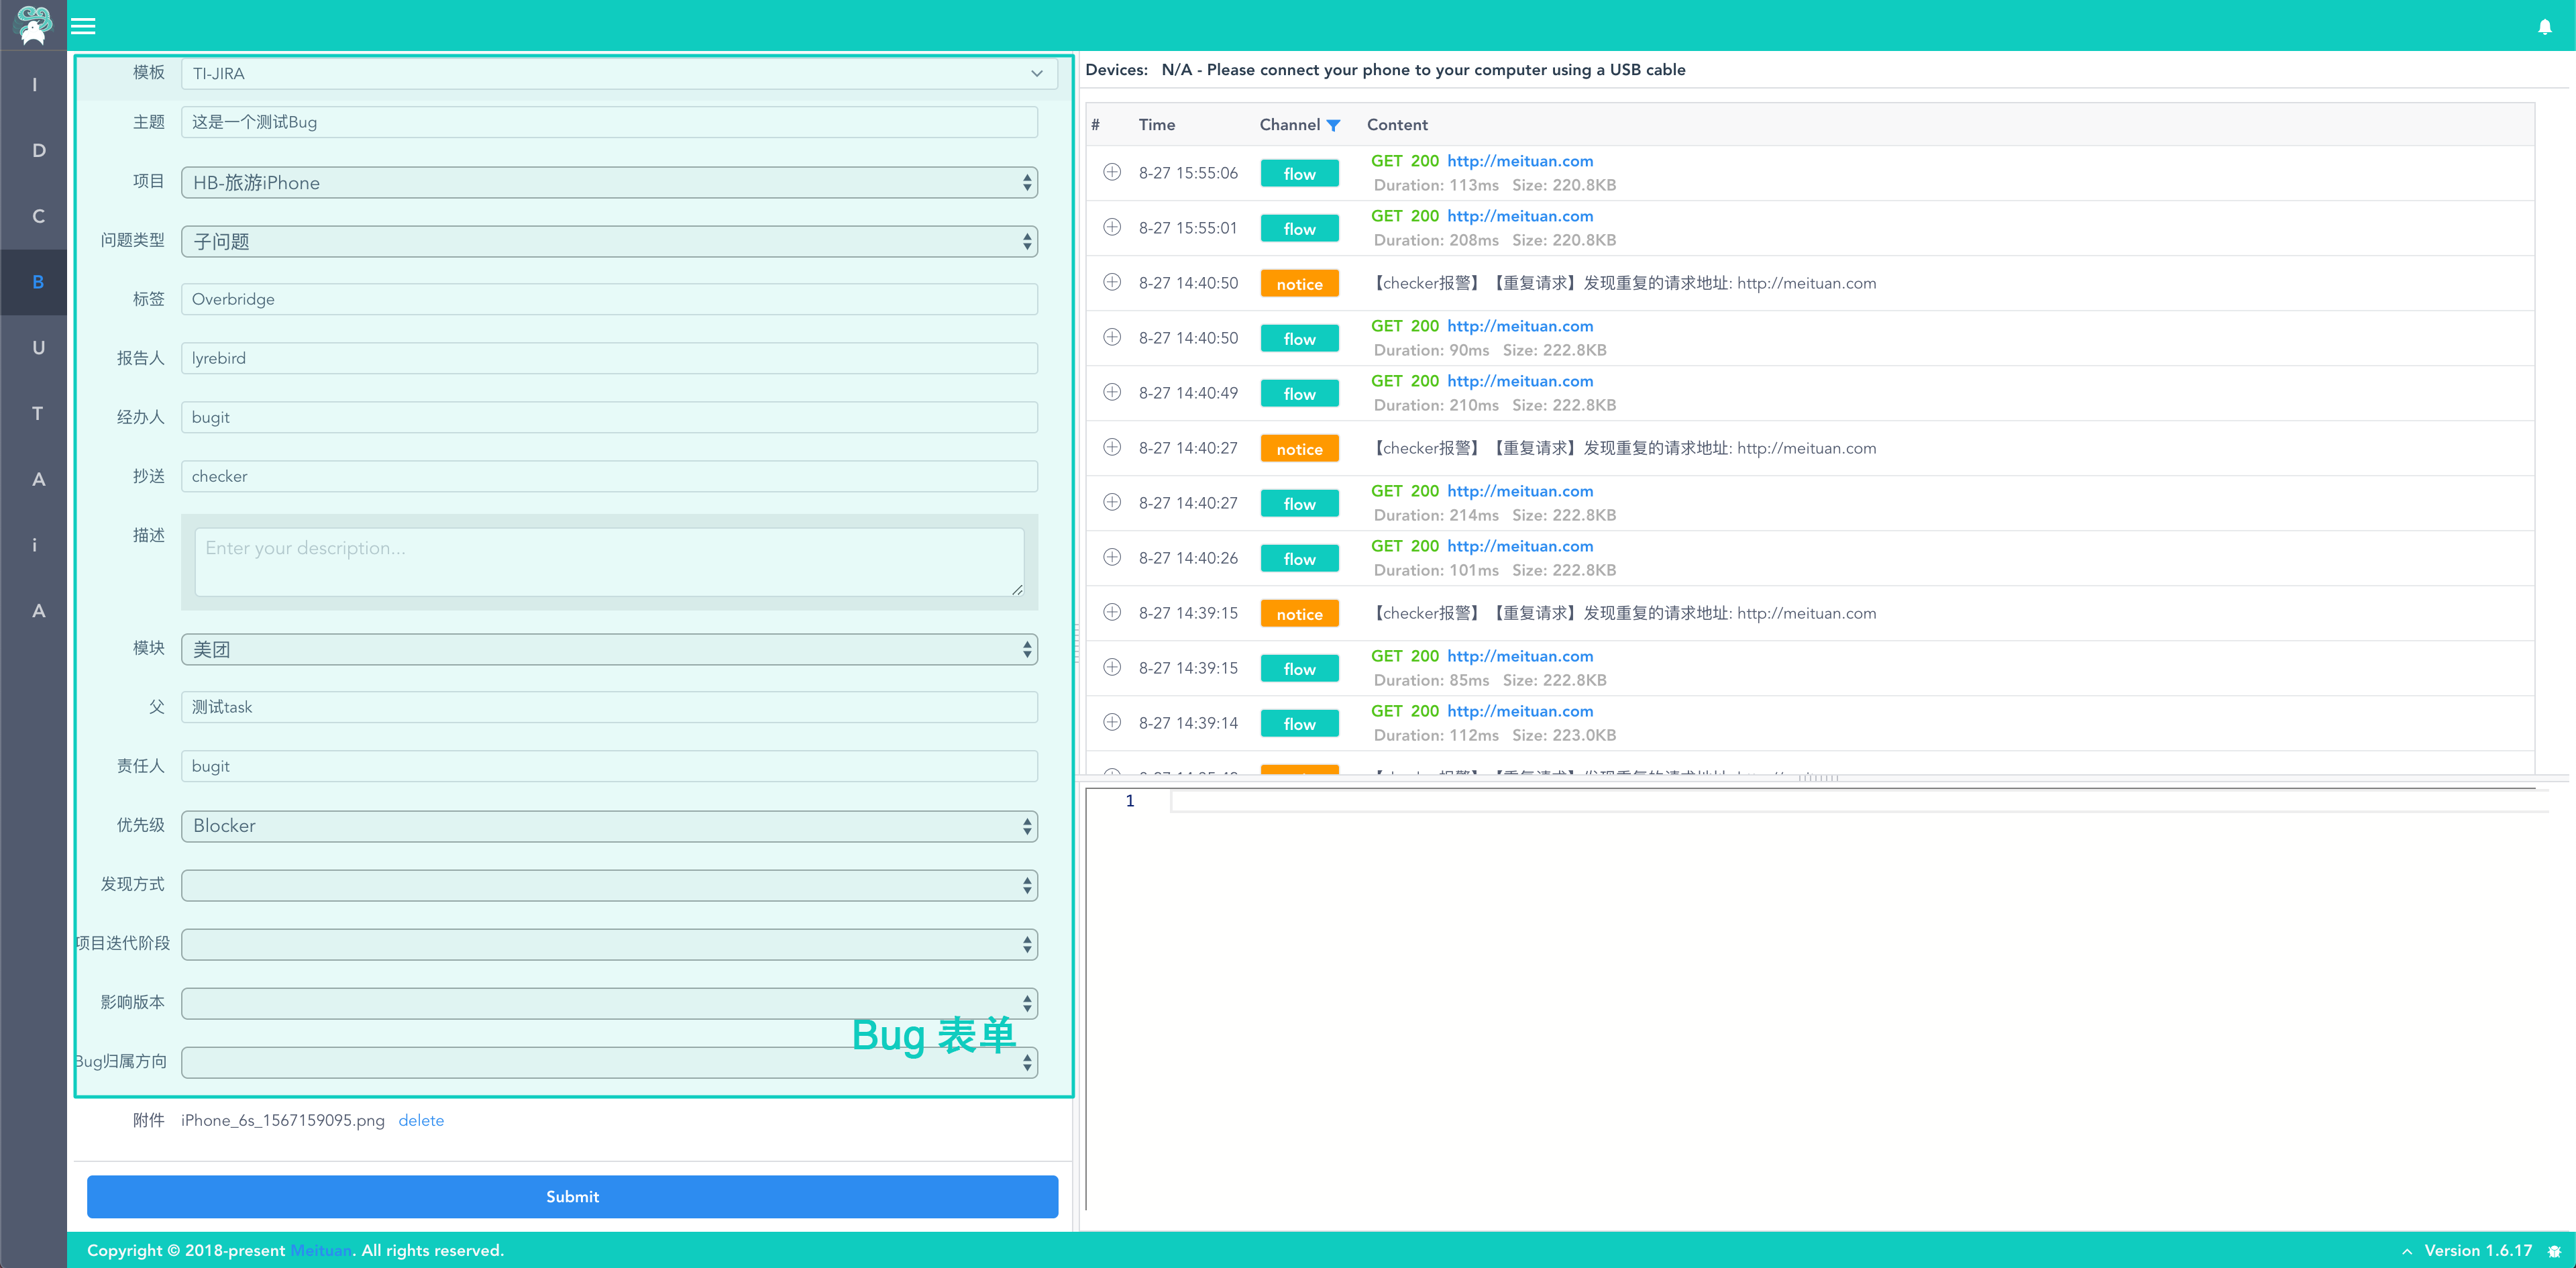The image size is (2576, 1268).
Task: Click the bug icon beside Version
Action: point(2554,1251)
